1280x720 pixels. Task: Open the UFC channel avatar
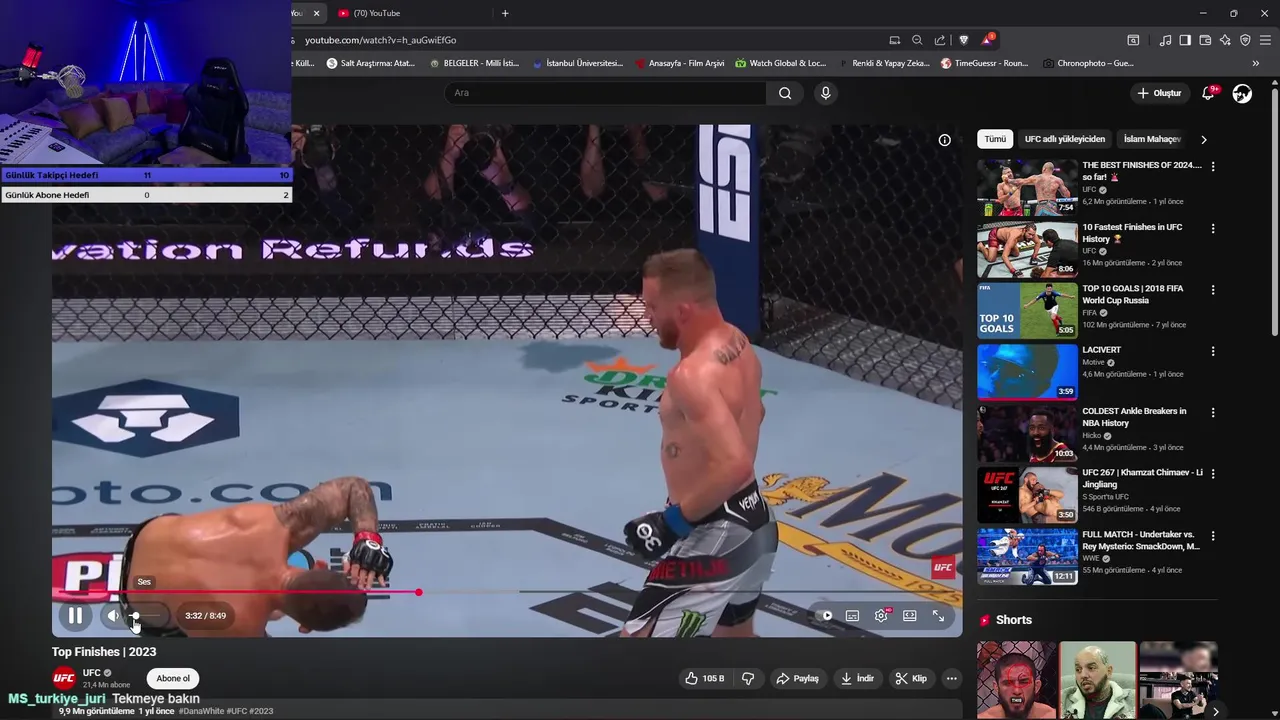(x=64, y=678)
